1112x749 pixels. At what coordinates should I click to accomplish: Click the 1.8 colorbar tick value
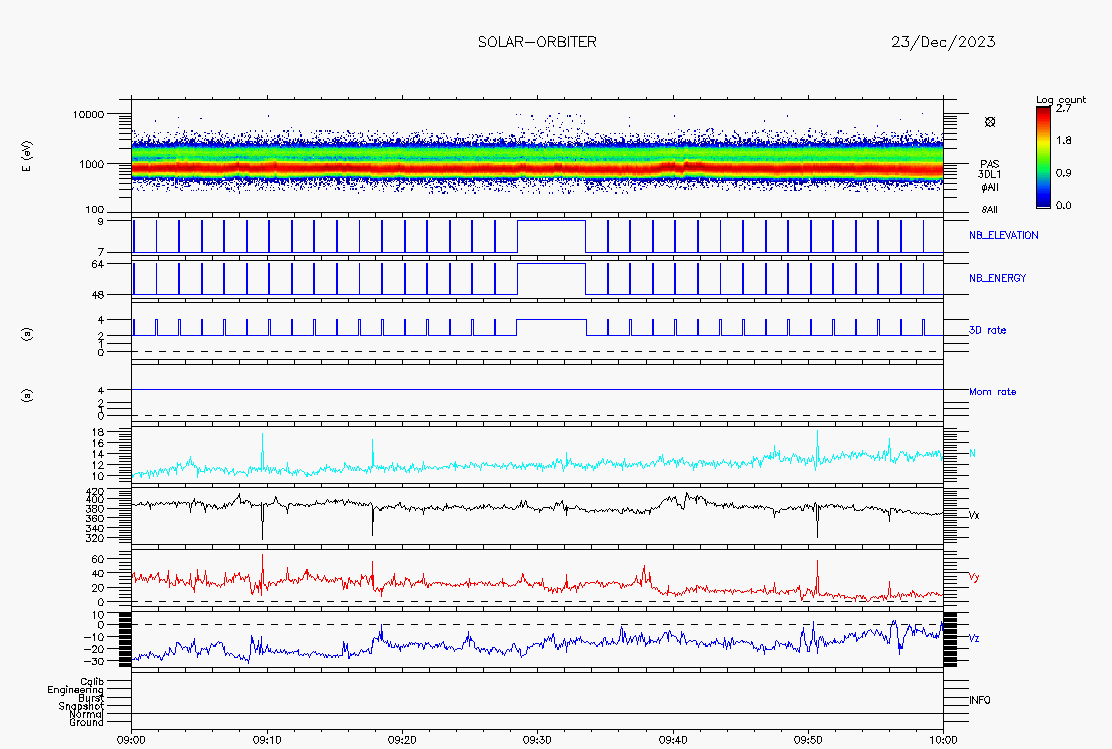coord(1063,140)
